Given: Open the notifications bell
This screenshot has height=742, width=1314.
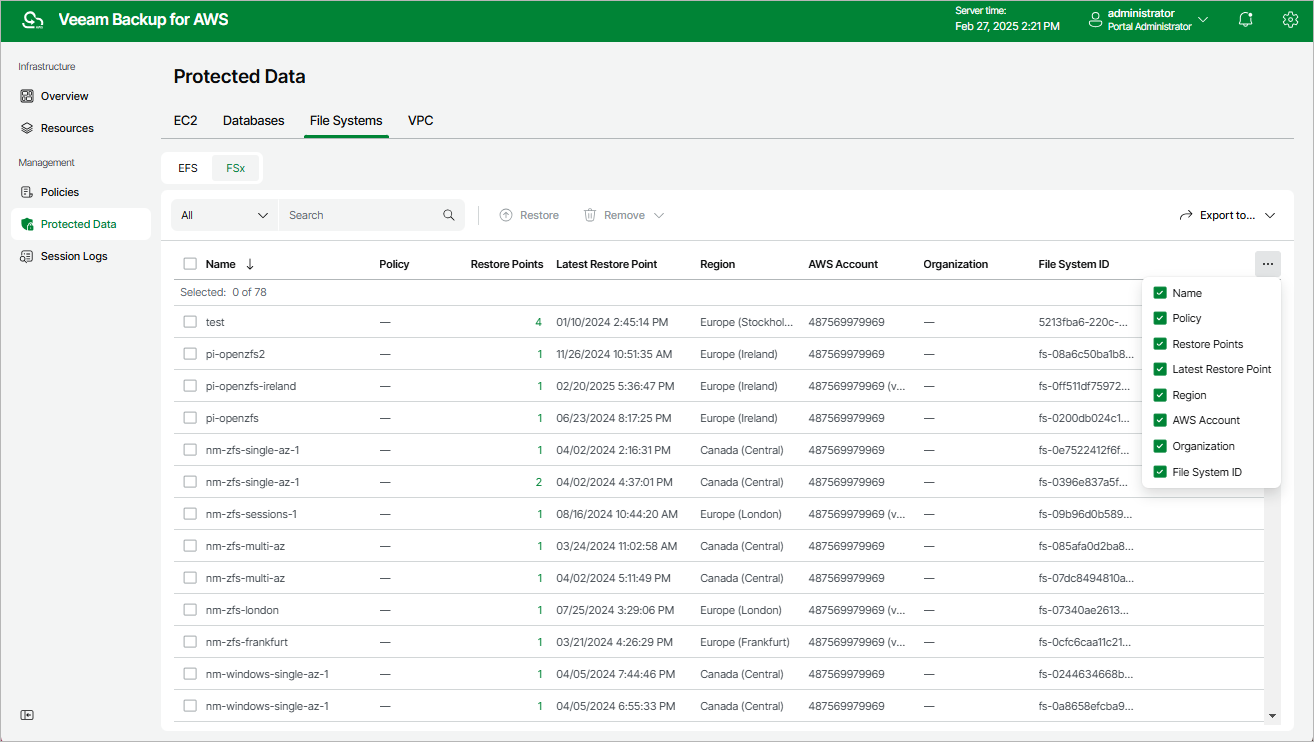Looking at the screenshot, I should coord(1245,19).
